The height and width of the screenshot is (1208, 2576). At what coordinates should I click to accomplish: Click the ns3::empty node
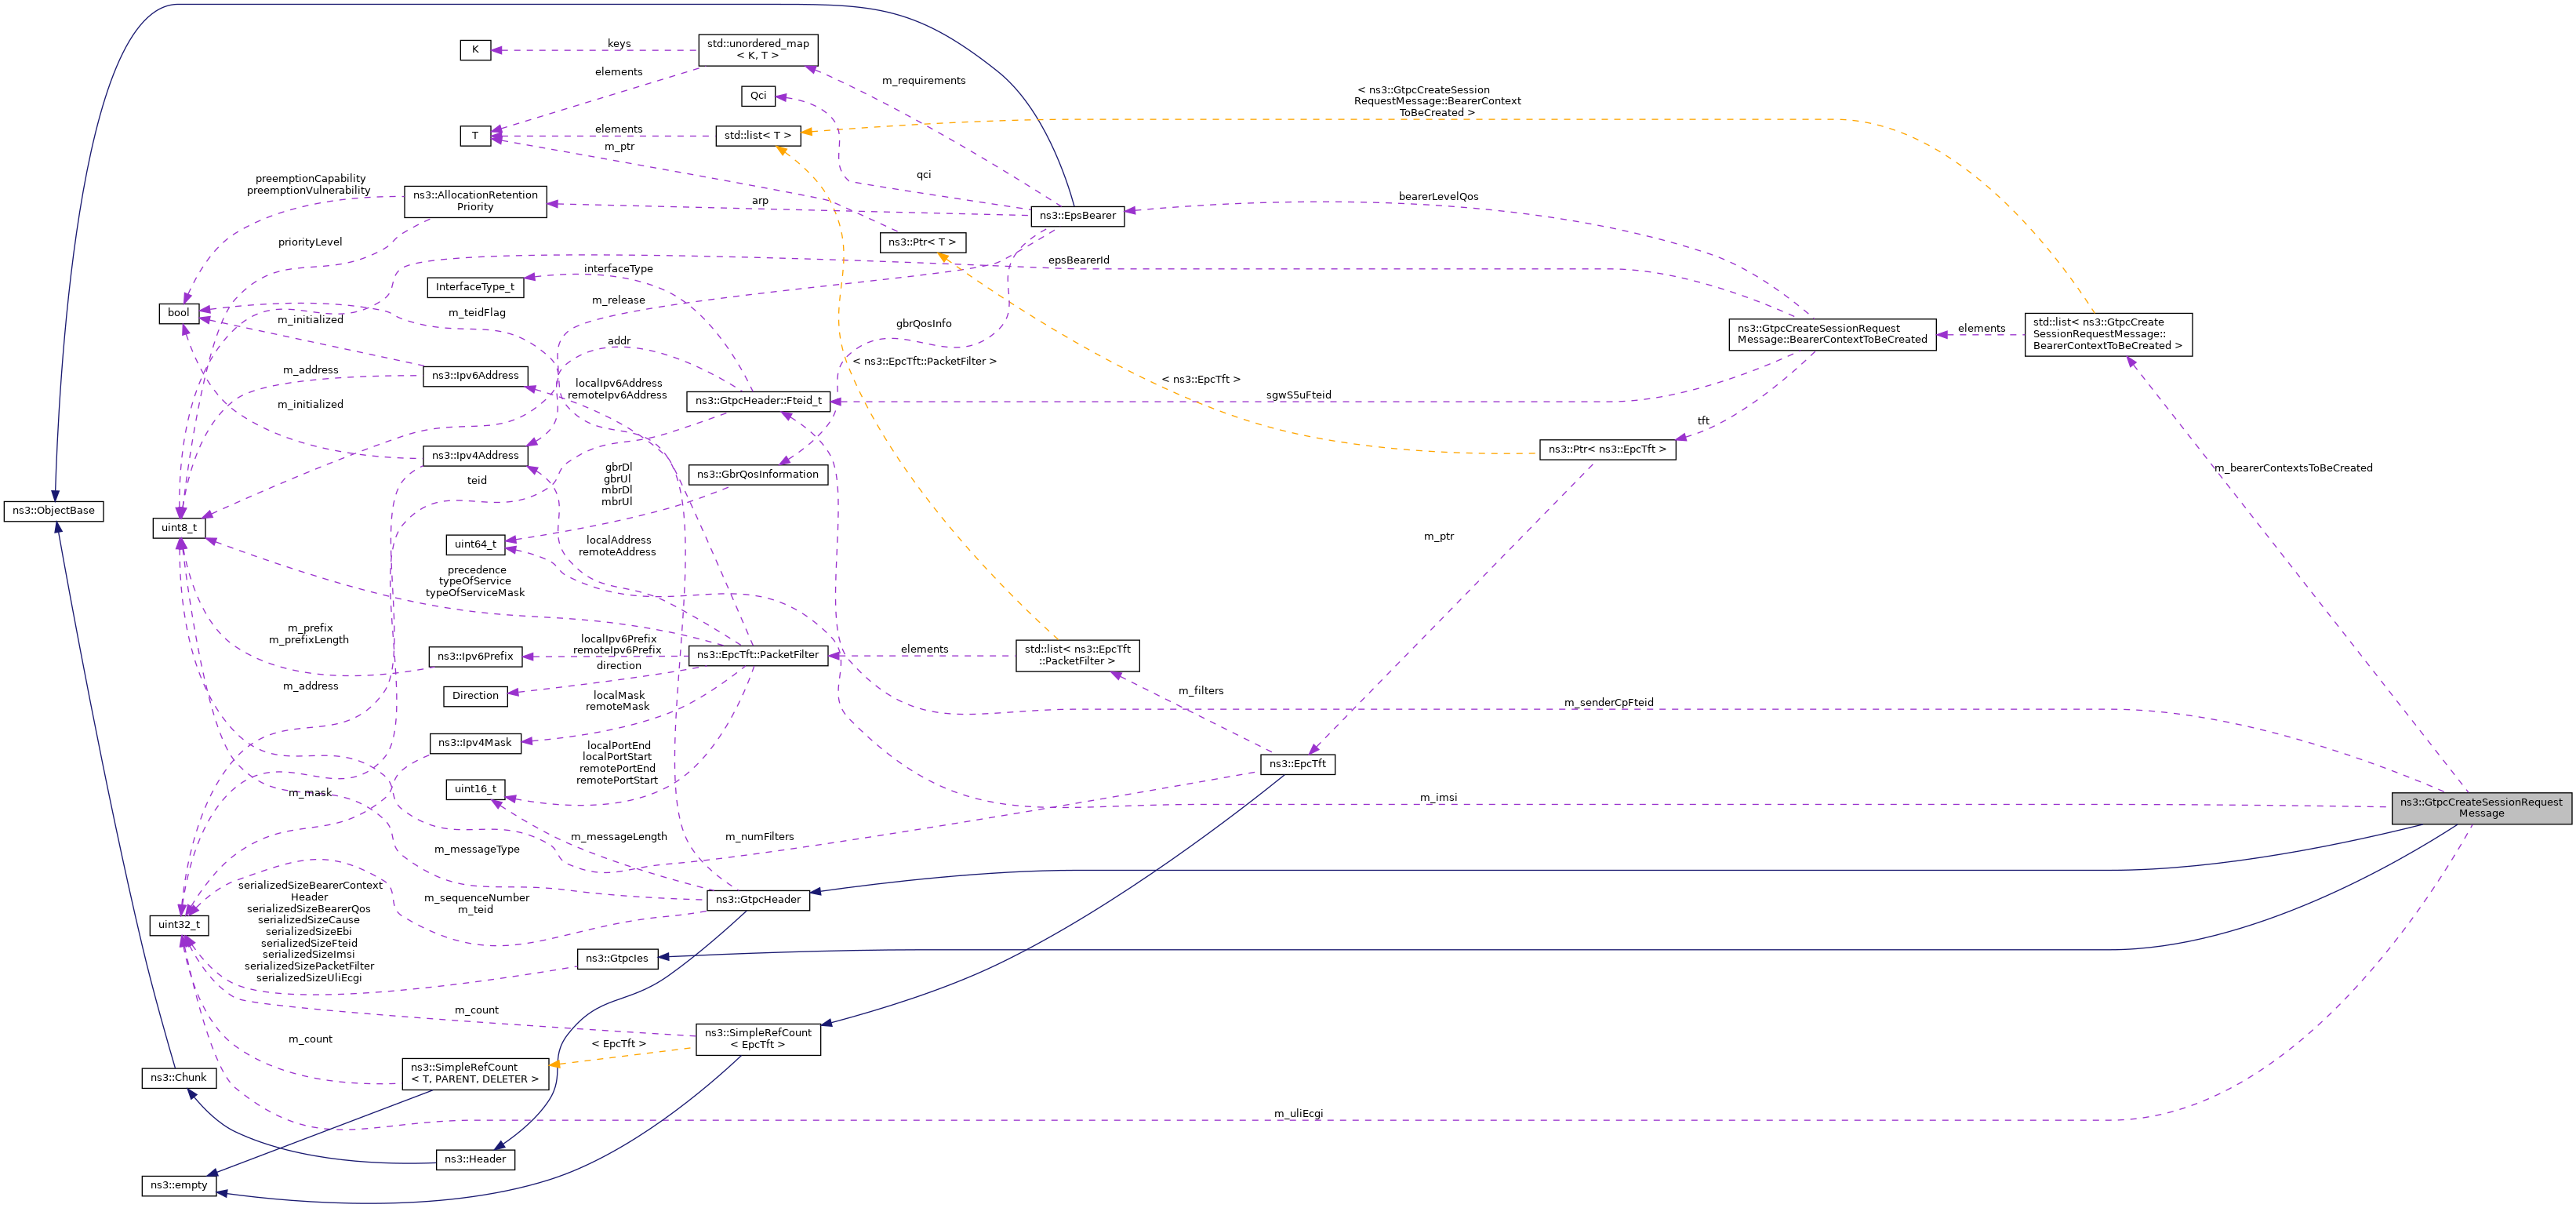coord(178,1186)
